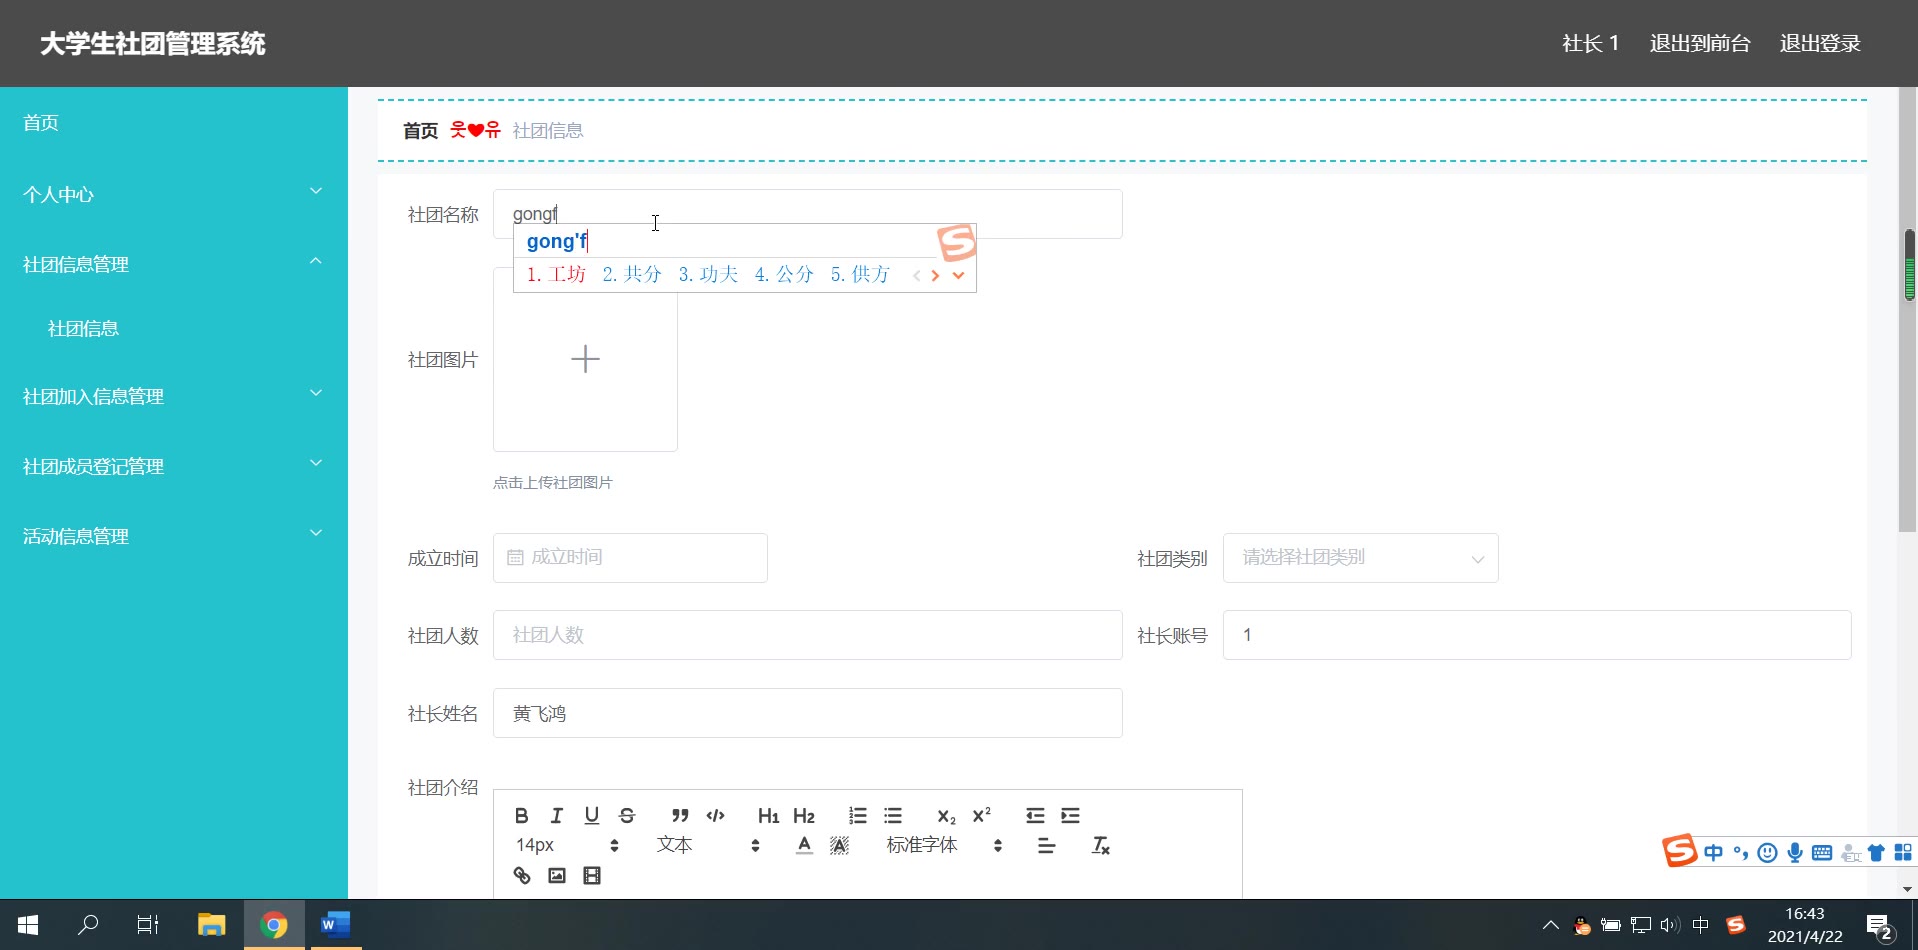Choose IME candidate 5 供方
The width and height of the screenshot is (1918, 950).
pyautogui.click(x=860, y=274)
